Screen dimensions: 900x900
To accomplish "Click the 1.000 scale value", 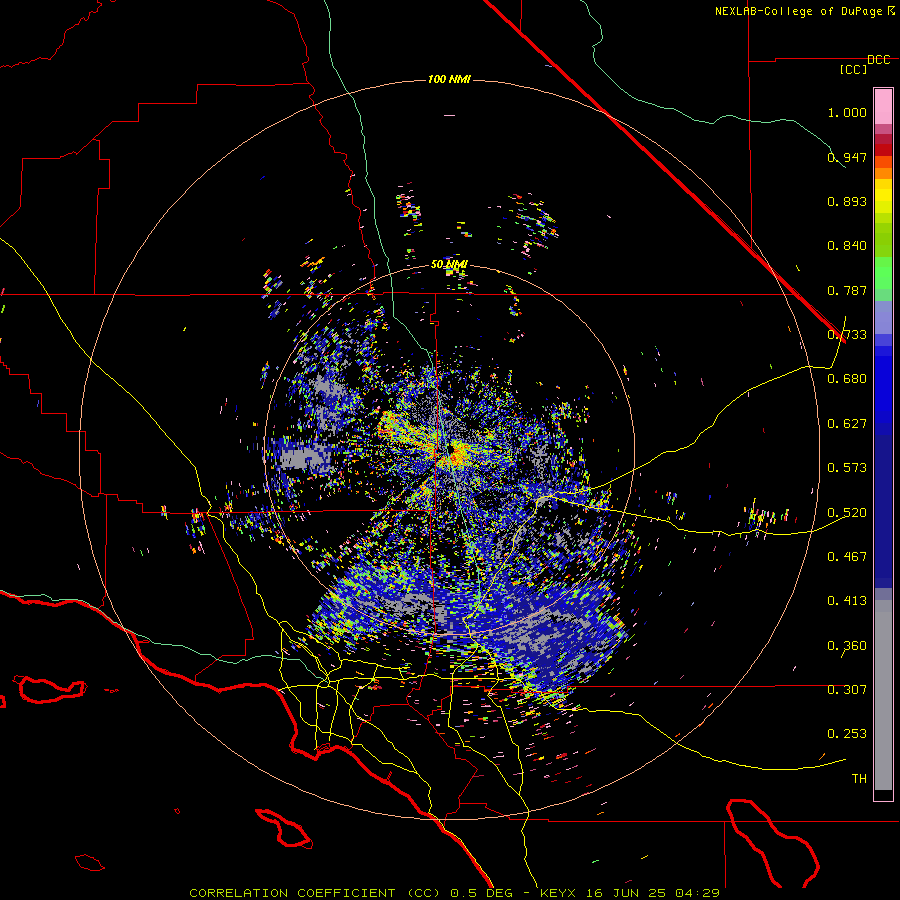I will pos(847,112).
